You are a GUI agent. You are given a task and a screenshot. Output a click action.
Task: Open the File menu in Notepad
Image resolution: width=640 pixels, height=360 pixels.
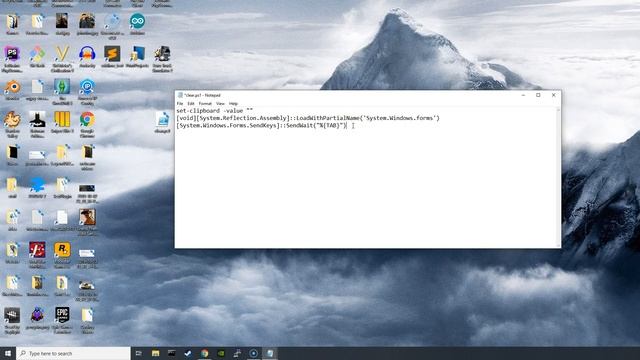(x=180, y=104)
